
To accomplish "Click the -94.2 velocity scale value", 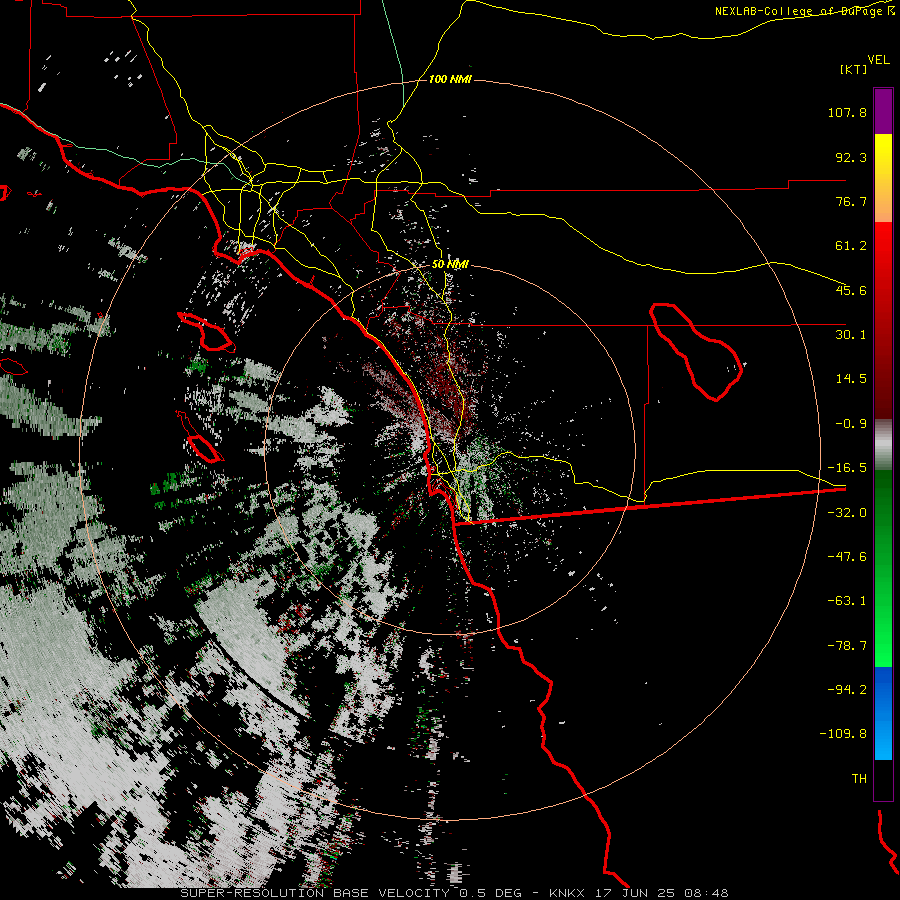I will pos(847,689).
